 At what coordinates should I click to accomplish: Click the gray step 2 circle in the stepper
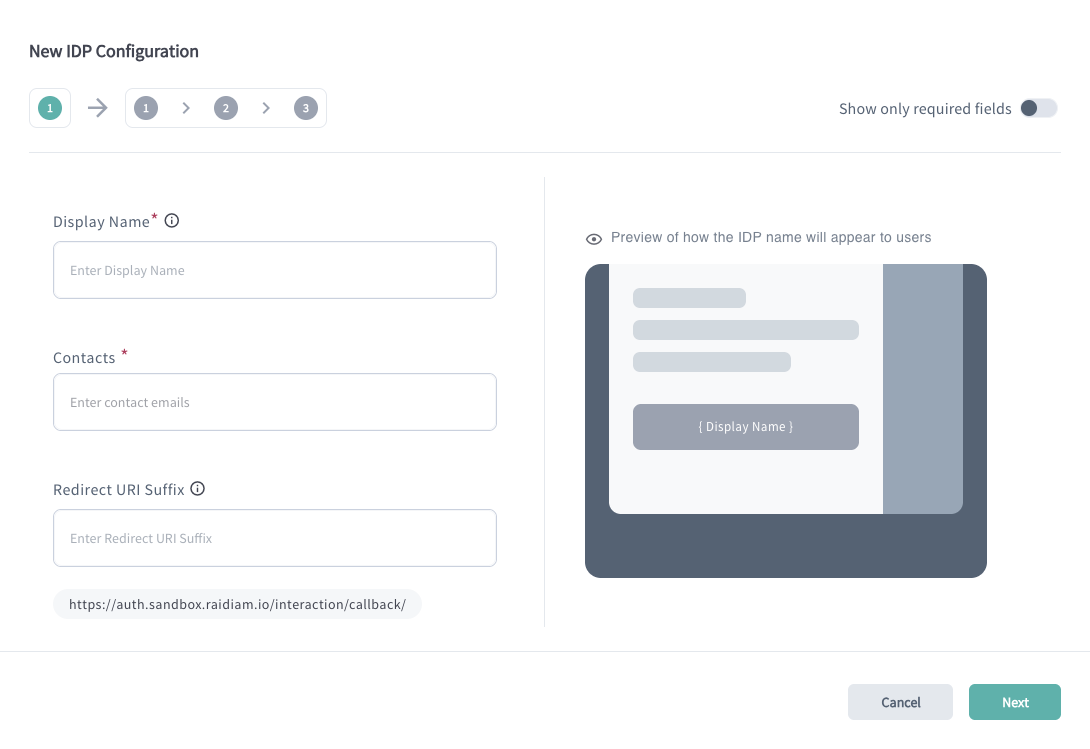(x=226, y=107)
